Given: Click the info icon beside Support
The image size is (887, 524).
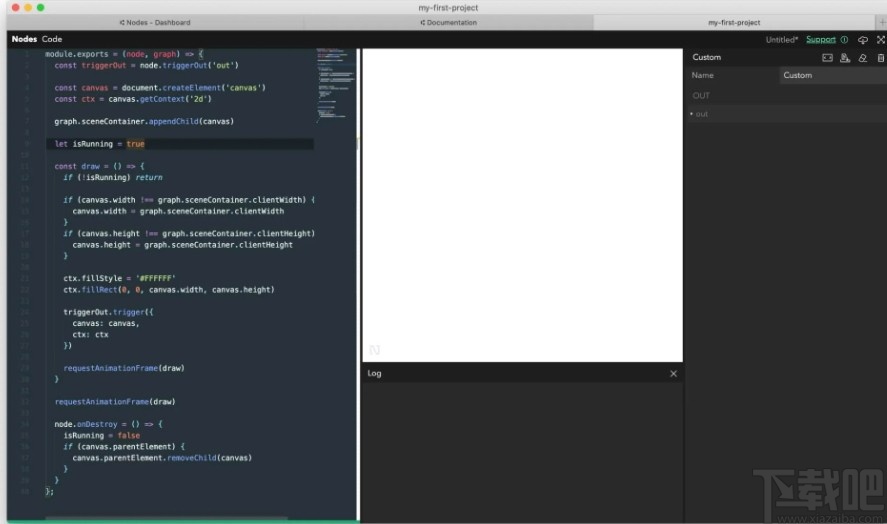Looking at the screenshot, I should click(x=844, y=40).
